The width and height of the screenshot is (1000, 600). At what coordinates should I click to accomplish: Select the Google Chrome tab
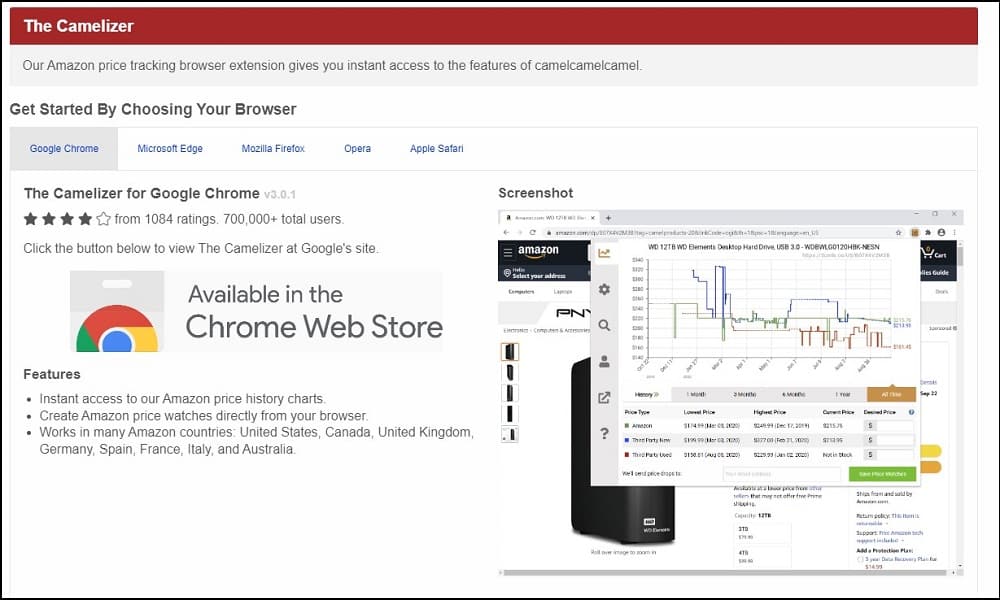(x=64, y=149)
